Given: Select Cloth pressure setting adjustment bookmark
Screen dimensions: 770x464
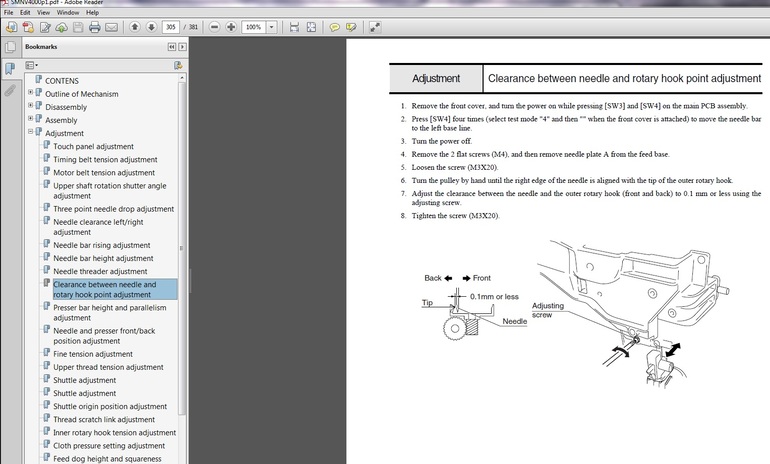Looking at the screenshot, I should pyautogui.click(x=109, y=446).
